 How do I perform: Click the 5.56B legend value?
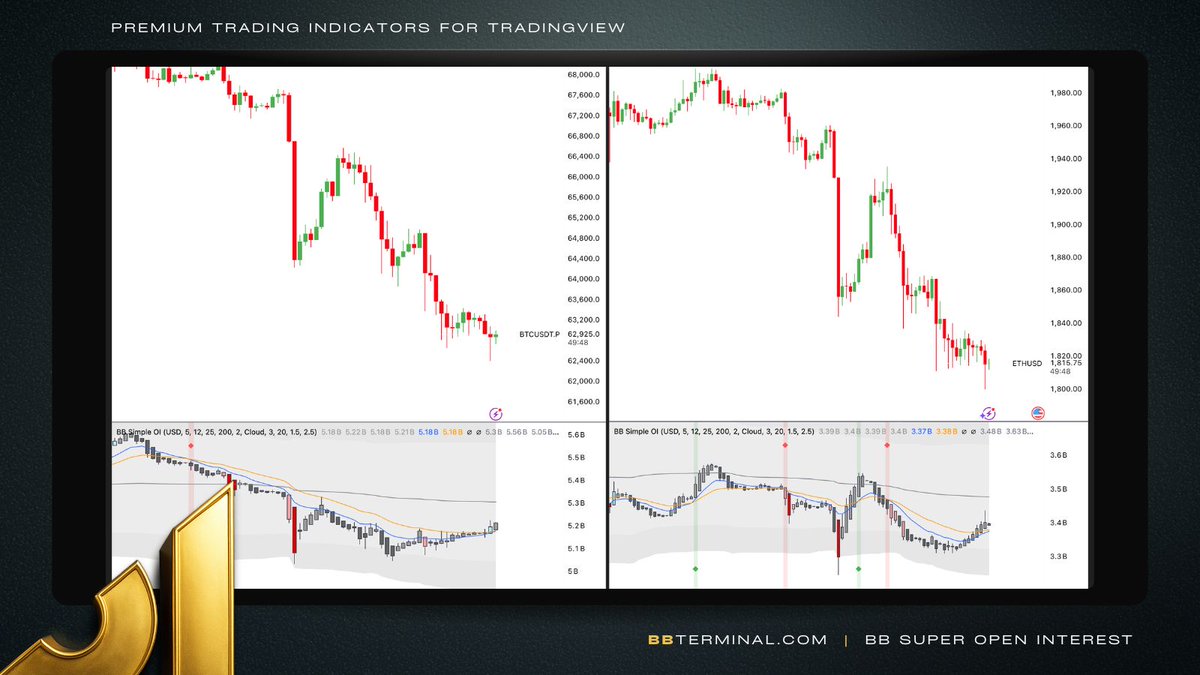(517, 432)
